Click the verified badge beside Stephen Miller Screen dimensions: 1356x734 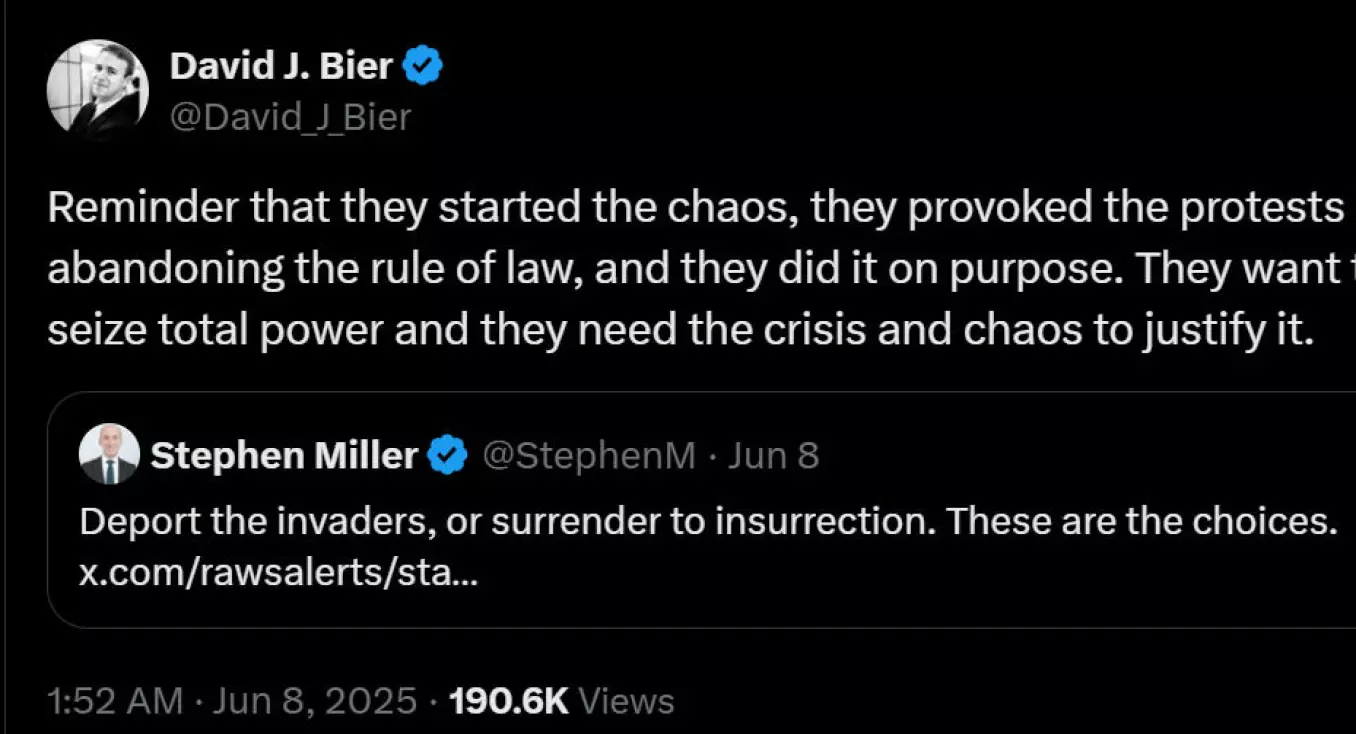coord(447,457)
